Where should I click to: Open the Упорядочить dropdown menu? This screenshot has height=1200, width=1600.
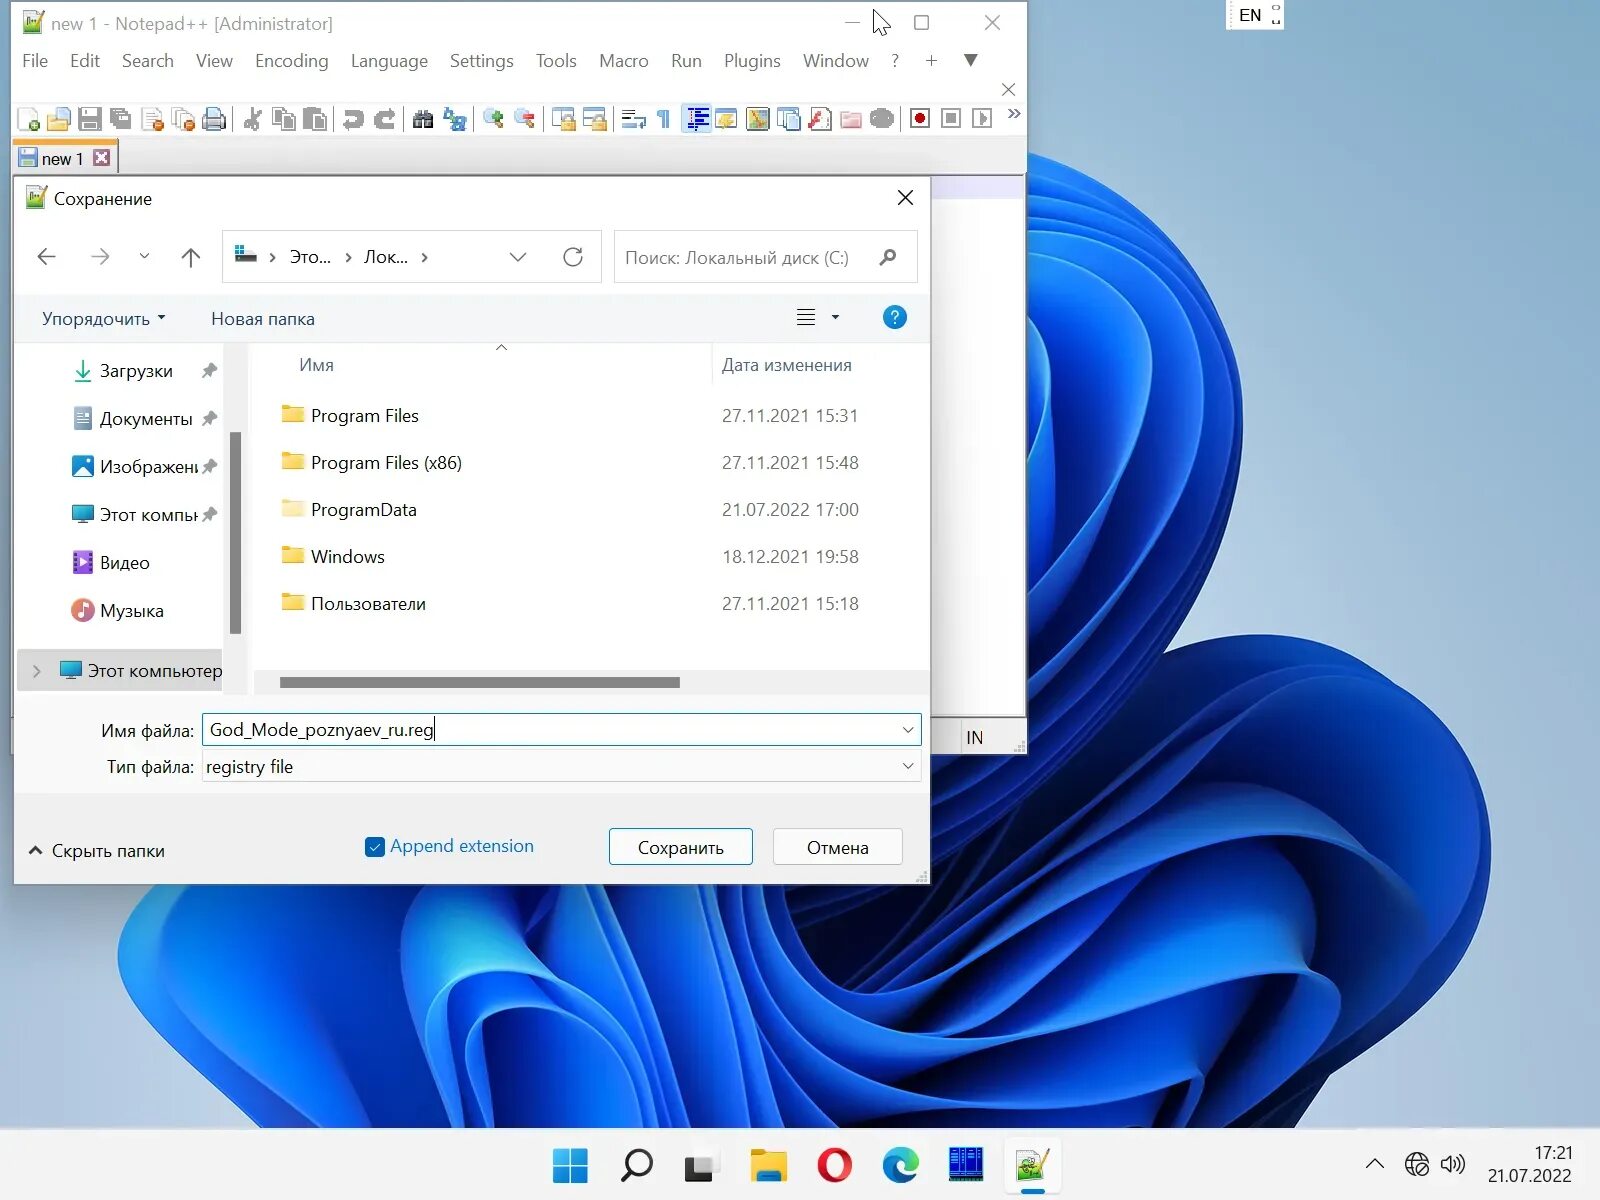click(x=103, y=319)
